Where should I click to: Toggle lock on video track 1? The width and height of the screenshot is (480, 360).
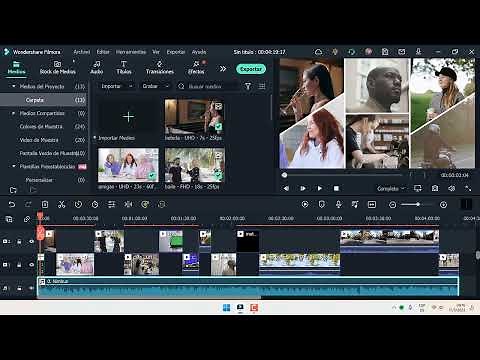pos(19,265)
